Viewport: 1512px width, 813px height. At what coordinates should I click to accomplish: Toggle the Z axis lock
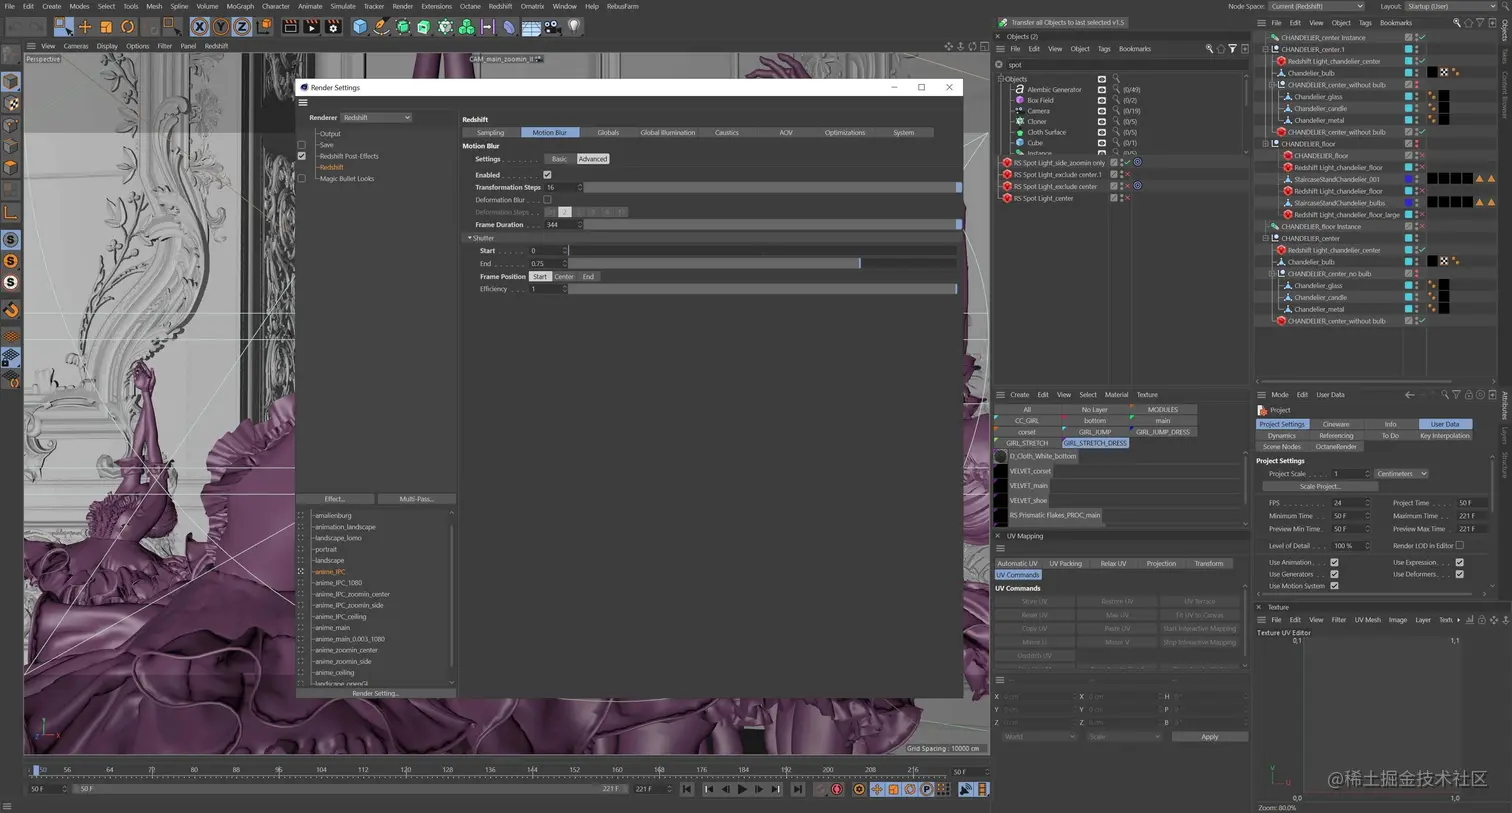(241, 27)
